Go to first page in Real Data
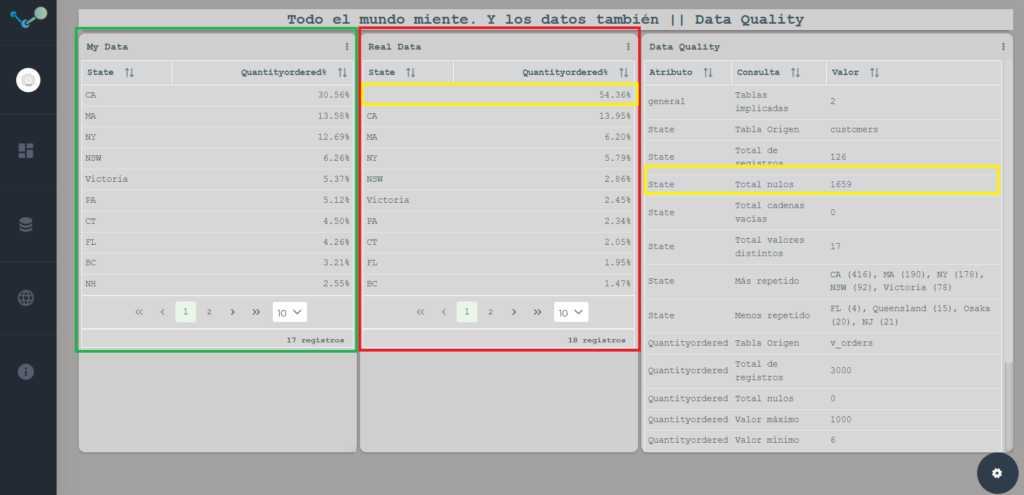 pos(420,312)
